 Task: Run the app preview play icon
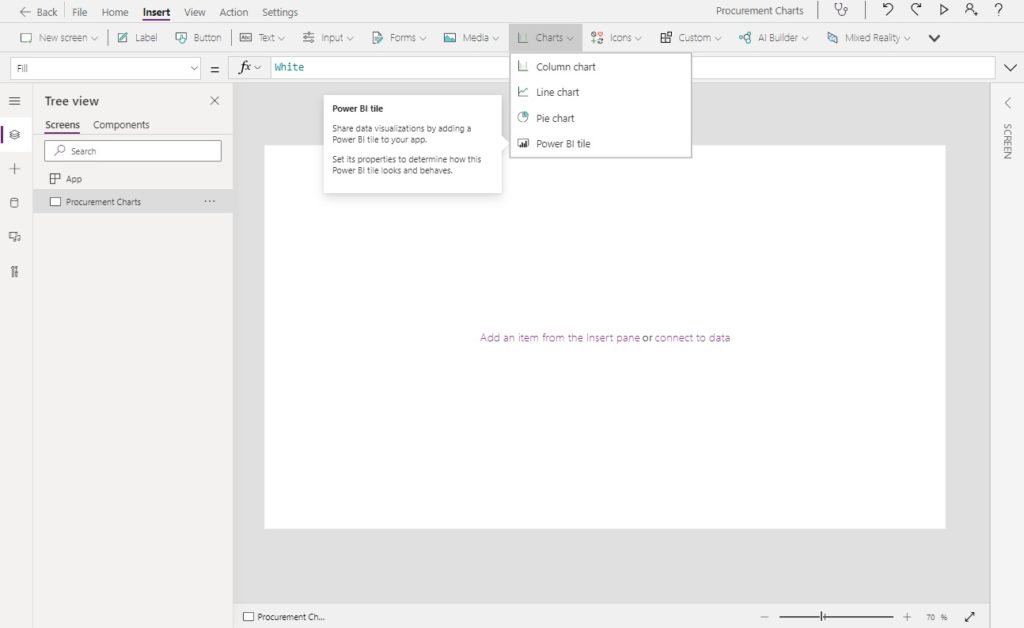coord(942,10)
